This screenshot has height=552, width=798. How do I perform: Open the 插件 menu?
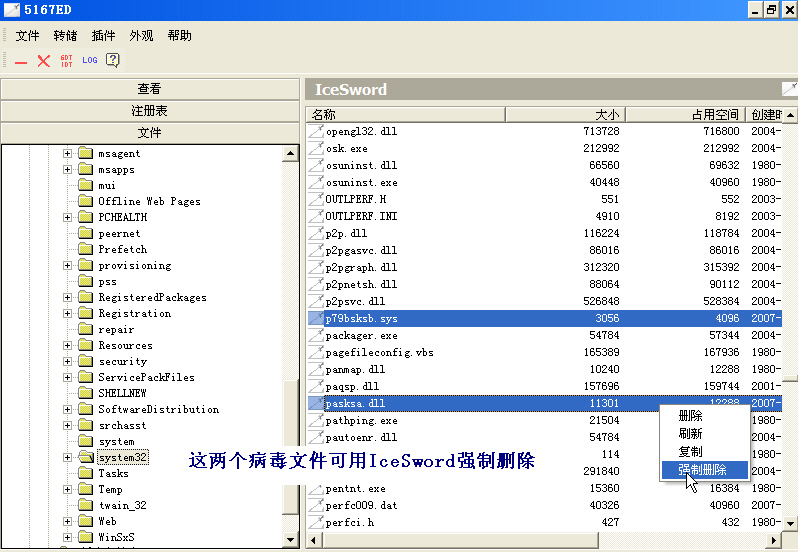pos(103,36)
